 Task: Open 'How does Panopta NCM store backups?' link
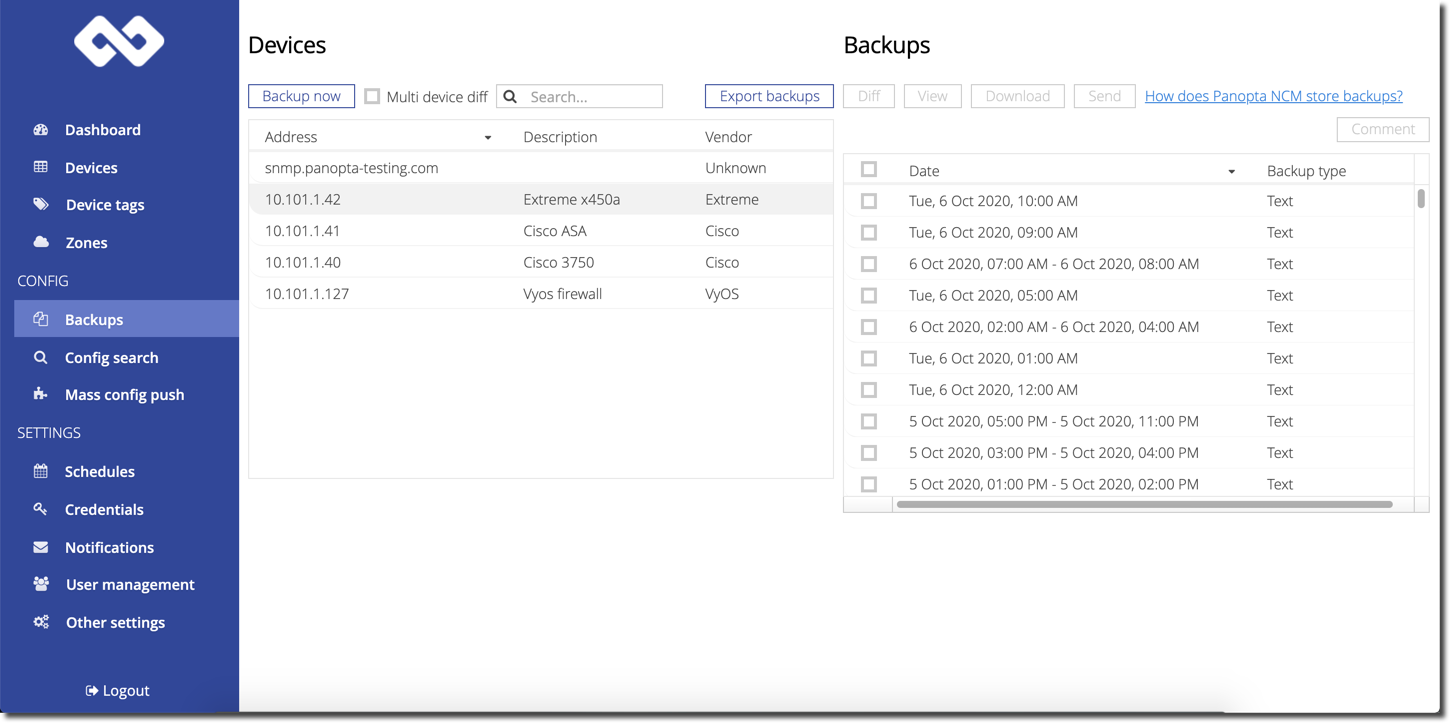click(x=1273, y=96)
